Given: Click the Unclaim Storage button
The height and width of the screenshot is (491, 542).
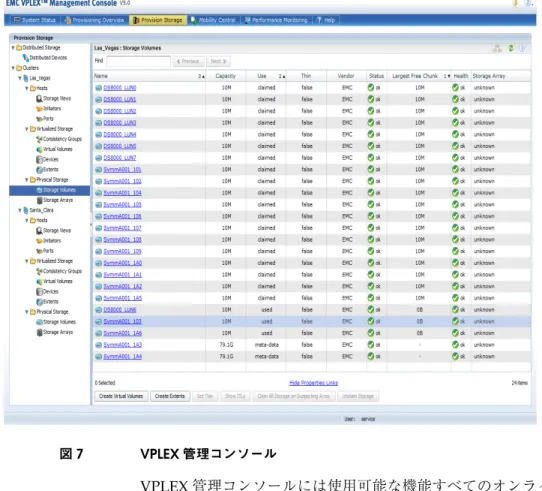Looking at the screenshot, I should pyautogui.click(x=358, y=396).
